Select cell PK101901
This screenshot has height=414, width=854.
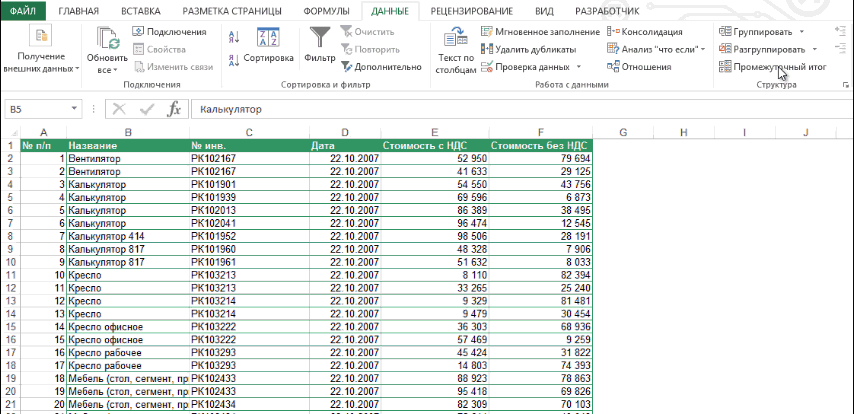click(x=249, y=184)
